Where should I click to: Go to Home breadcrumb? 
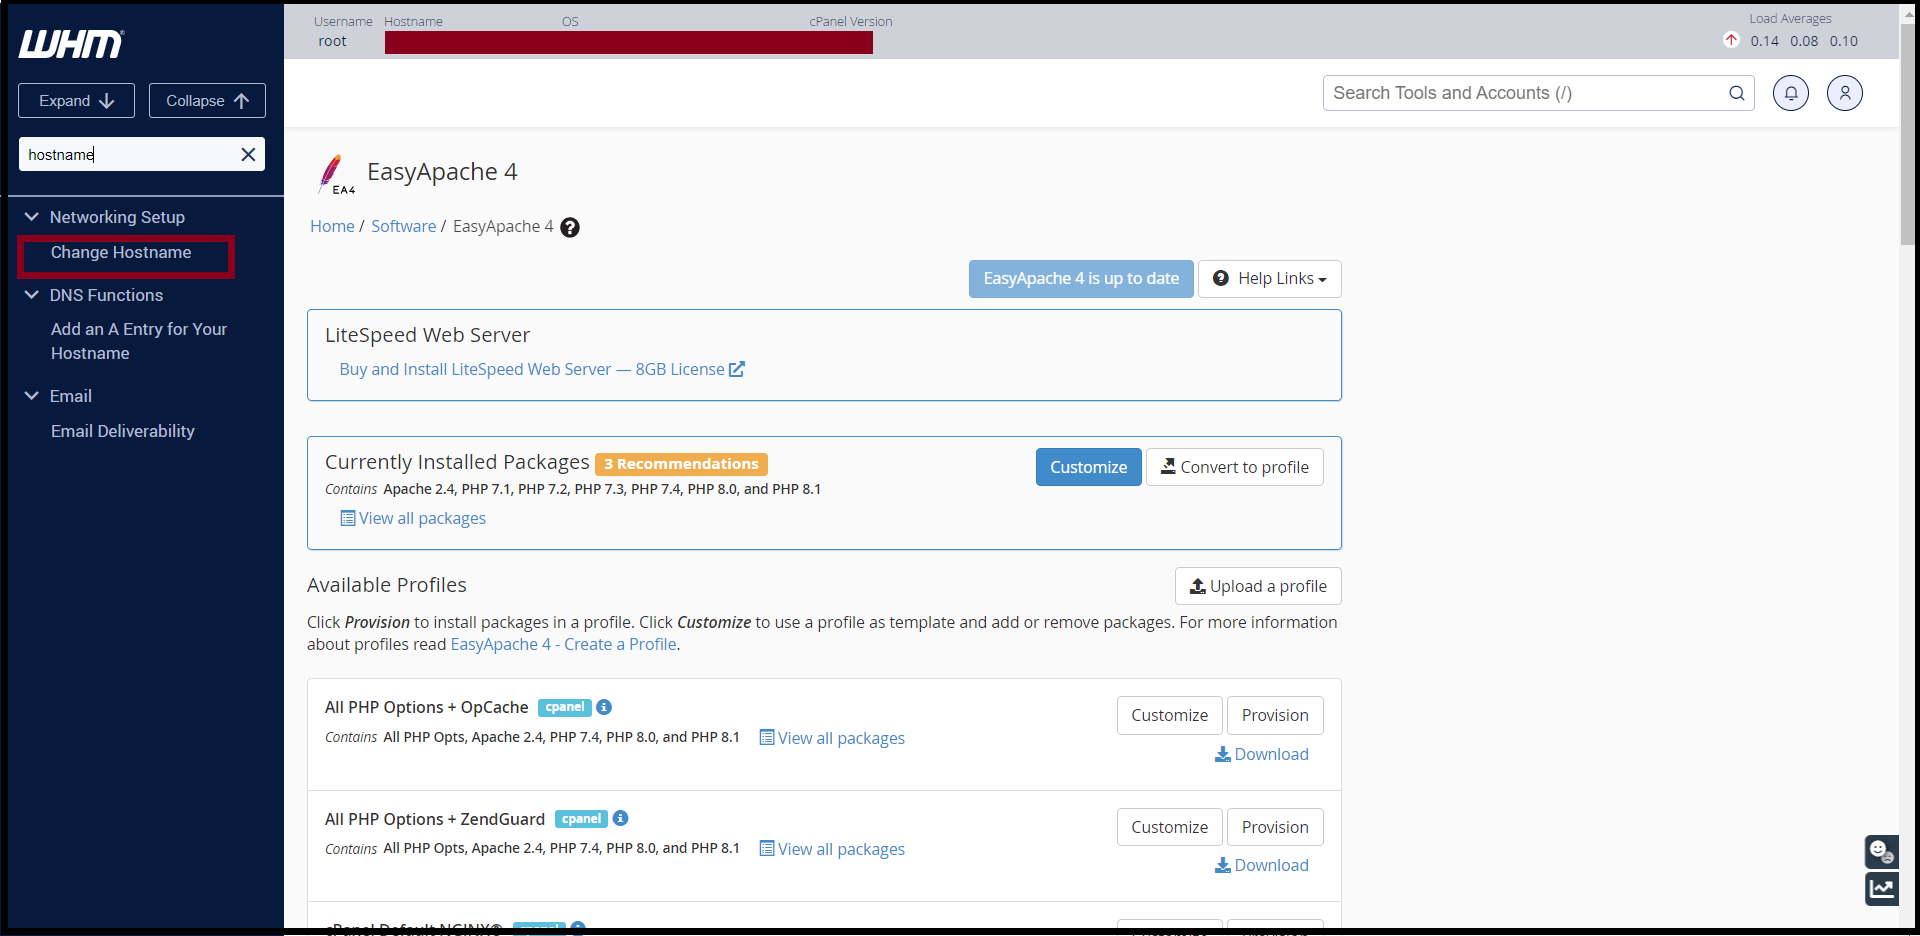(332, 226)
